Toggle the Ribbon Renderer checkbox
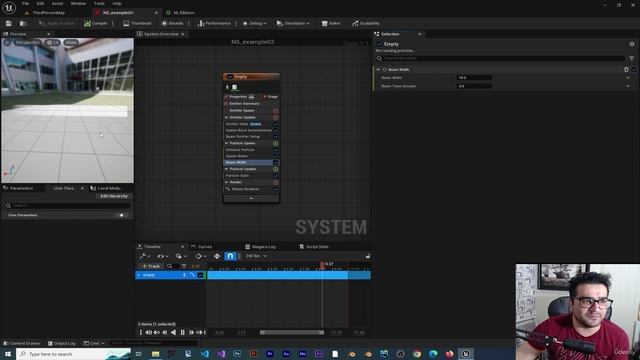The width and height of the screenshot is (640, 360). (x=276, y=189)
